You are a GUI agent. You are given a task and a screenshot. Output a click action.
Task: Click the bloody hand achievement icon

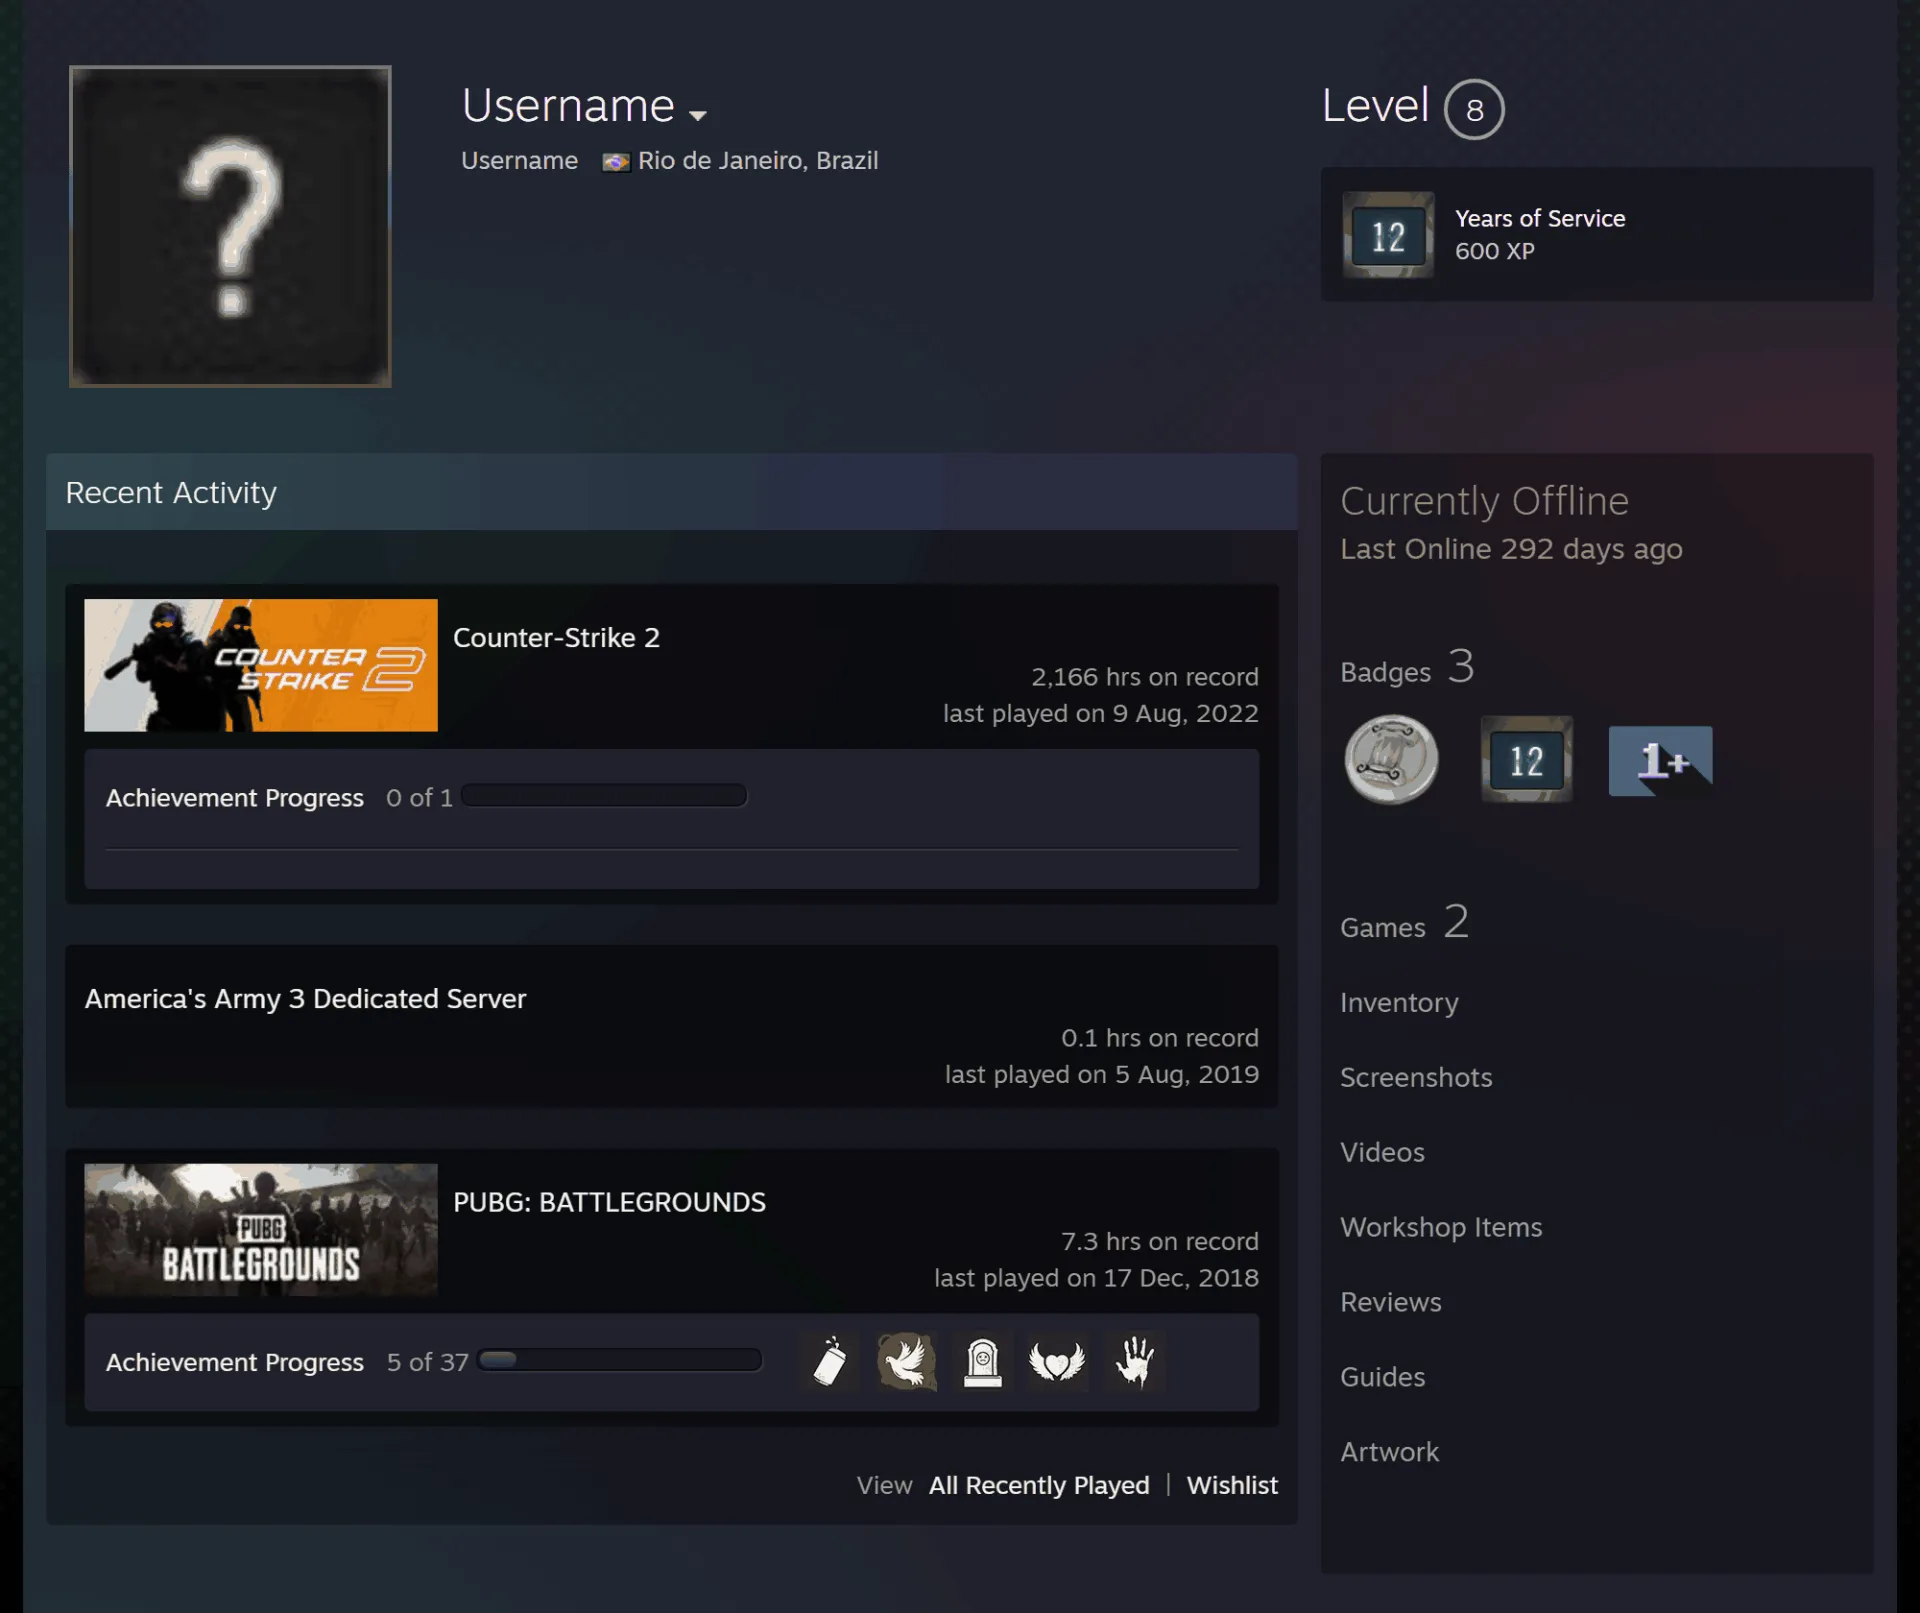click(1134, 1362)
